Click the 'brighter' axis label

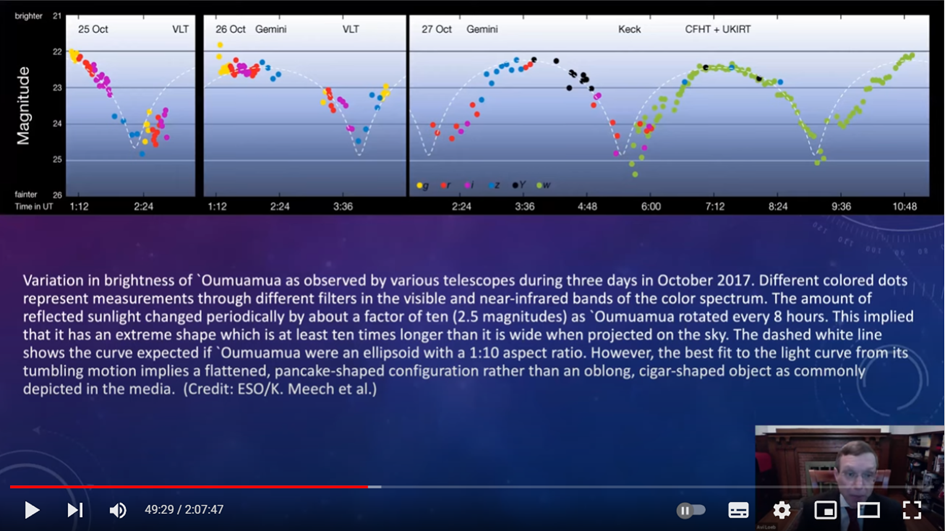pyautogui.click(x=28, y=16)
